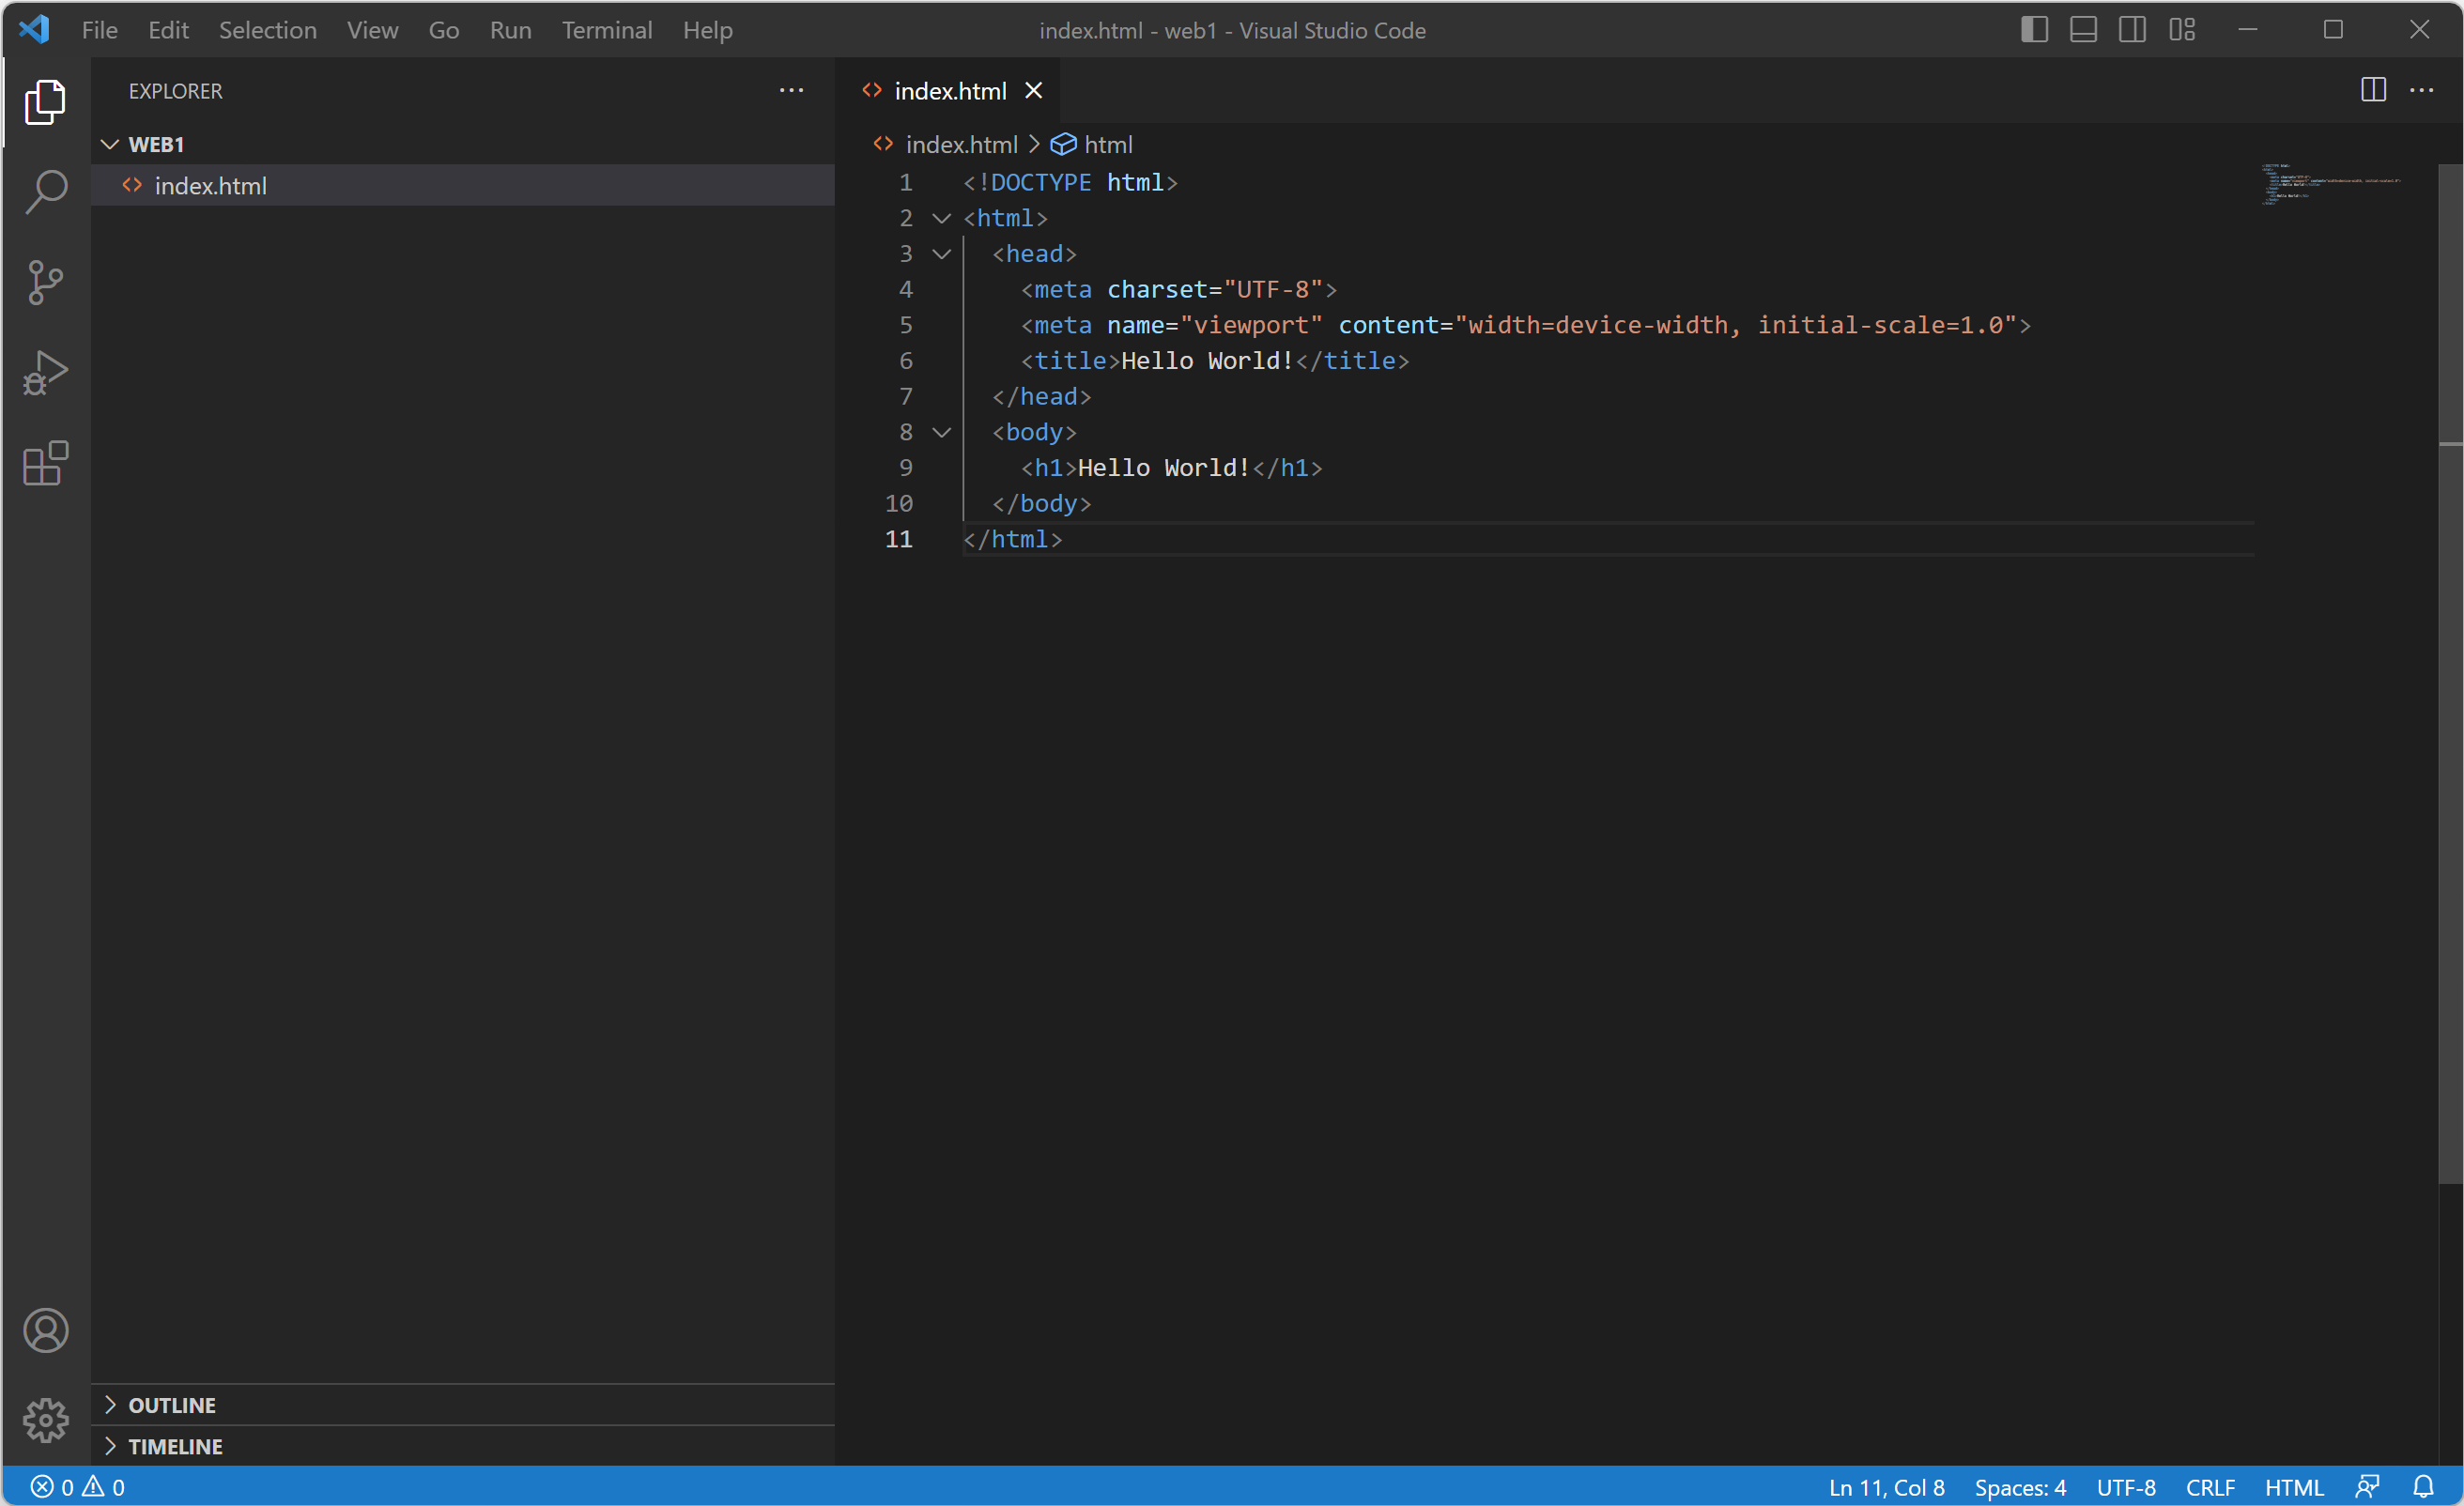
Task: Open the Extensions view
Action: click(46, 464)
